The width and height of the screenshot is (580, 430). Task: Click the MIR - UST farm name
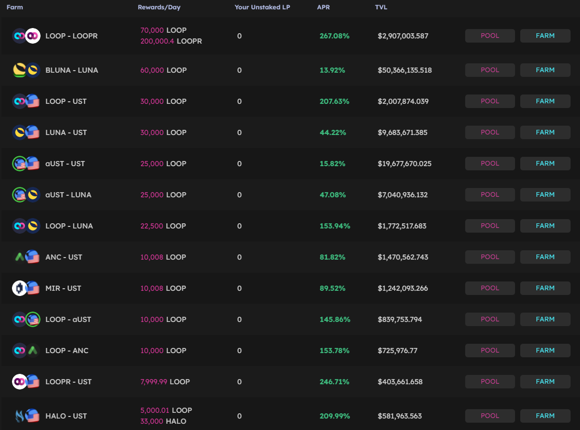pyautogui.click(x=63, y=288)
